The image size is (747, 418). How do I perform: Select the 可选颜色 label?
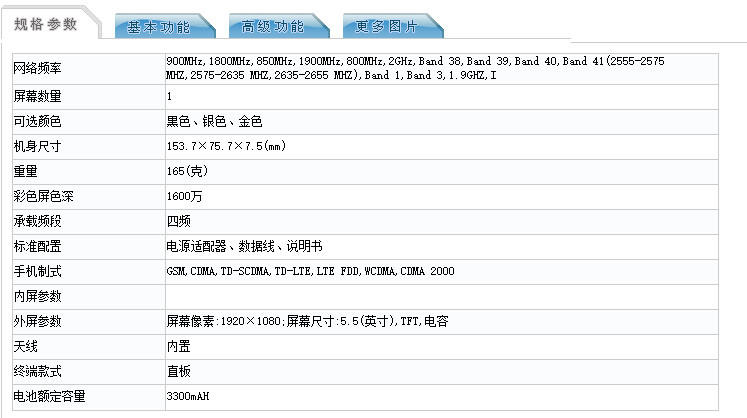point(38,122)
